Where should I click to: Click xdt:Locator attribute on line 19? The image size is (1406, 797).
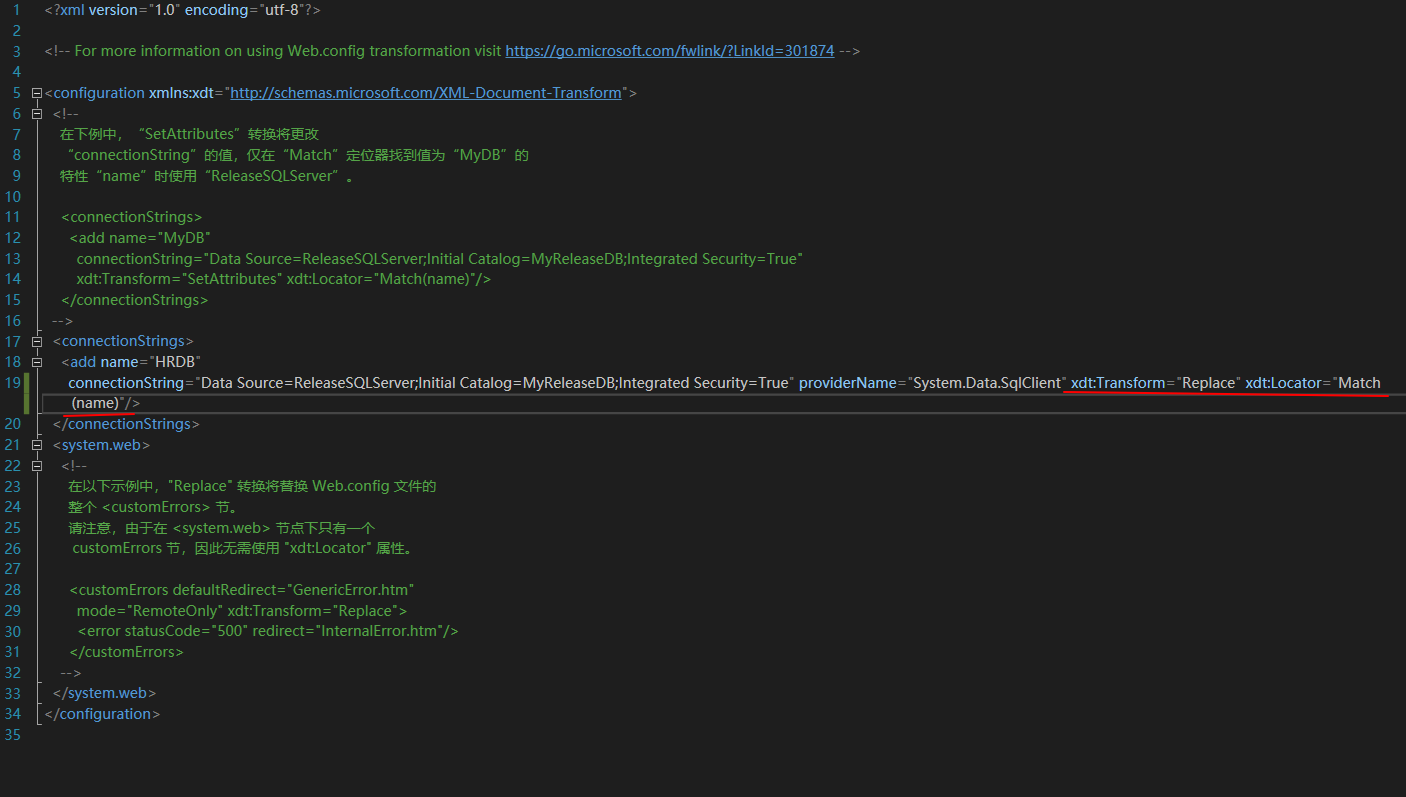pyautogui.click(x=1284, y=383)
